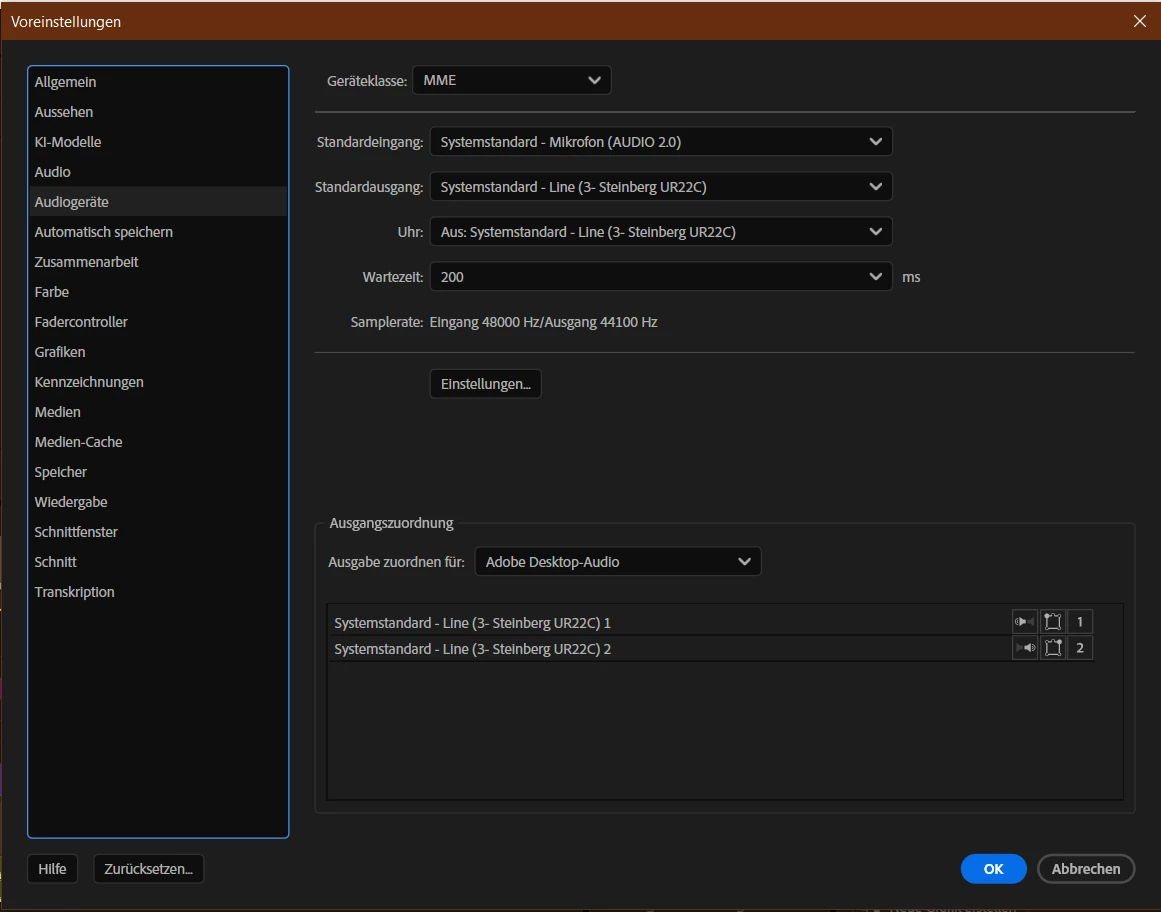Select Audiogeräte preferences category
The height and width of the screenshot is (912, 1161).
click(x=158, y=202)
